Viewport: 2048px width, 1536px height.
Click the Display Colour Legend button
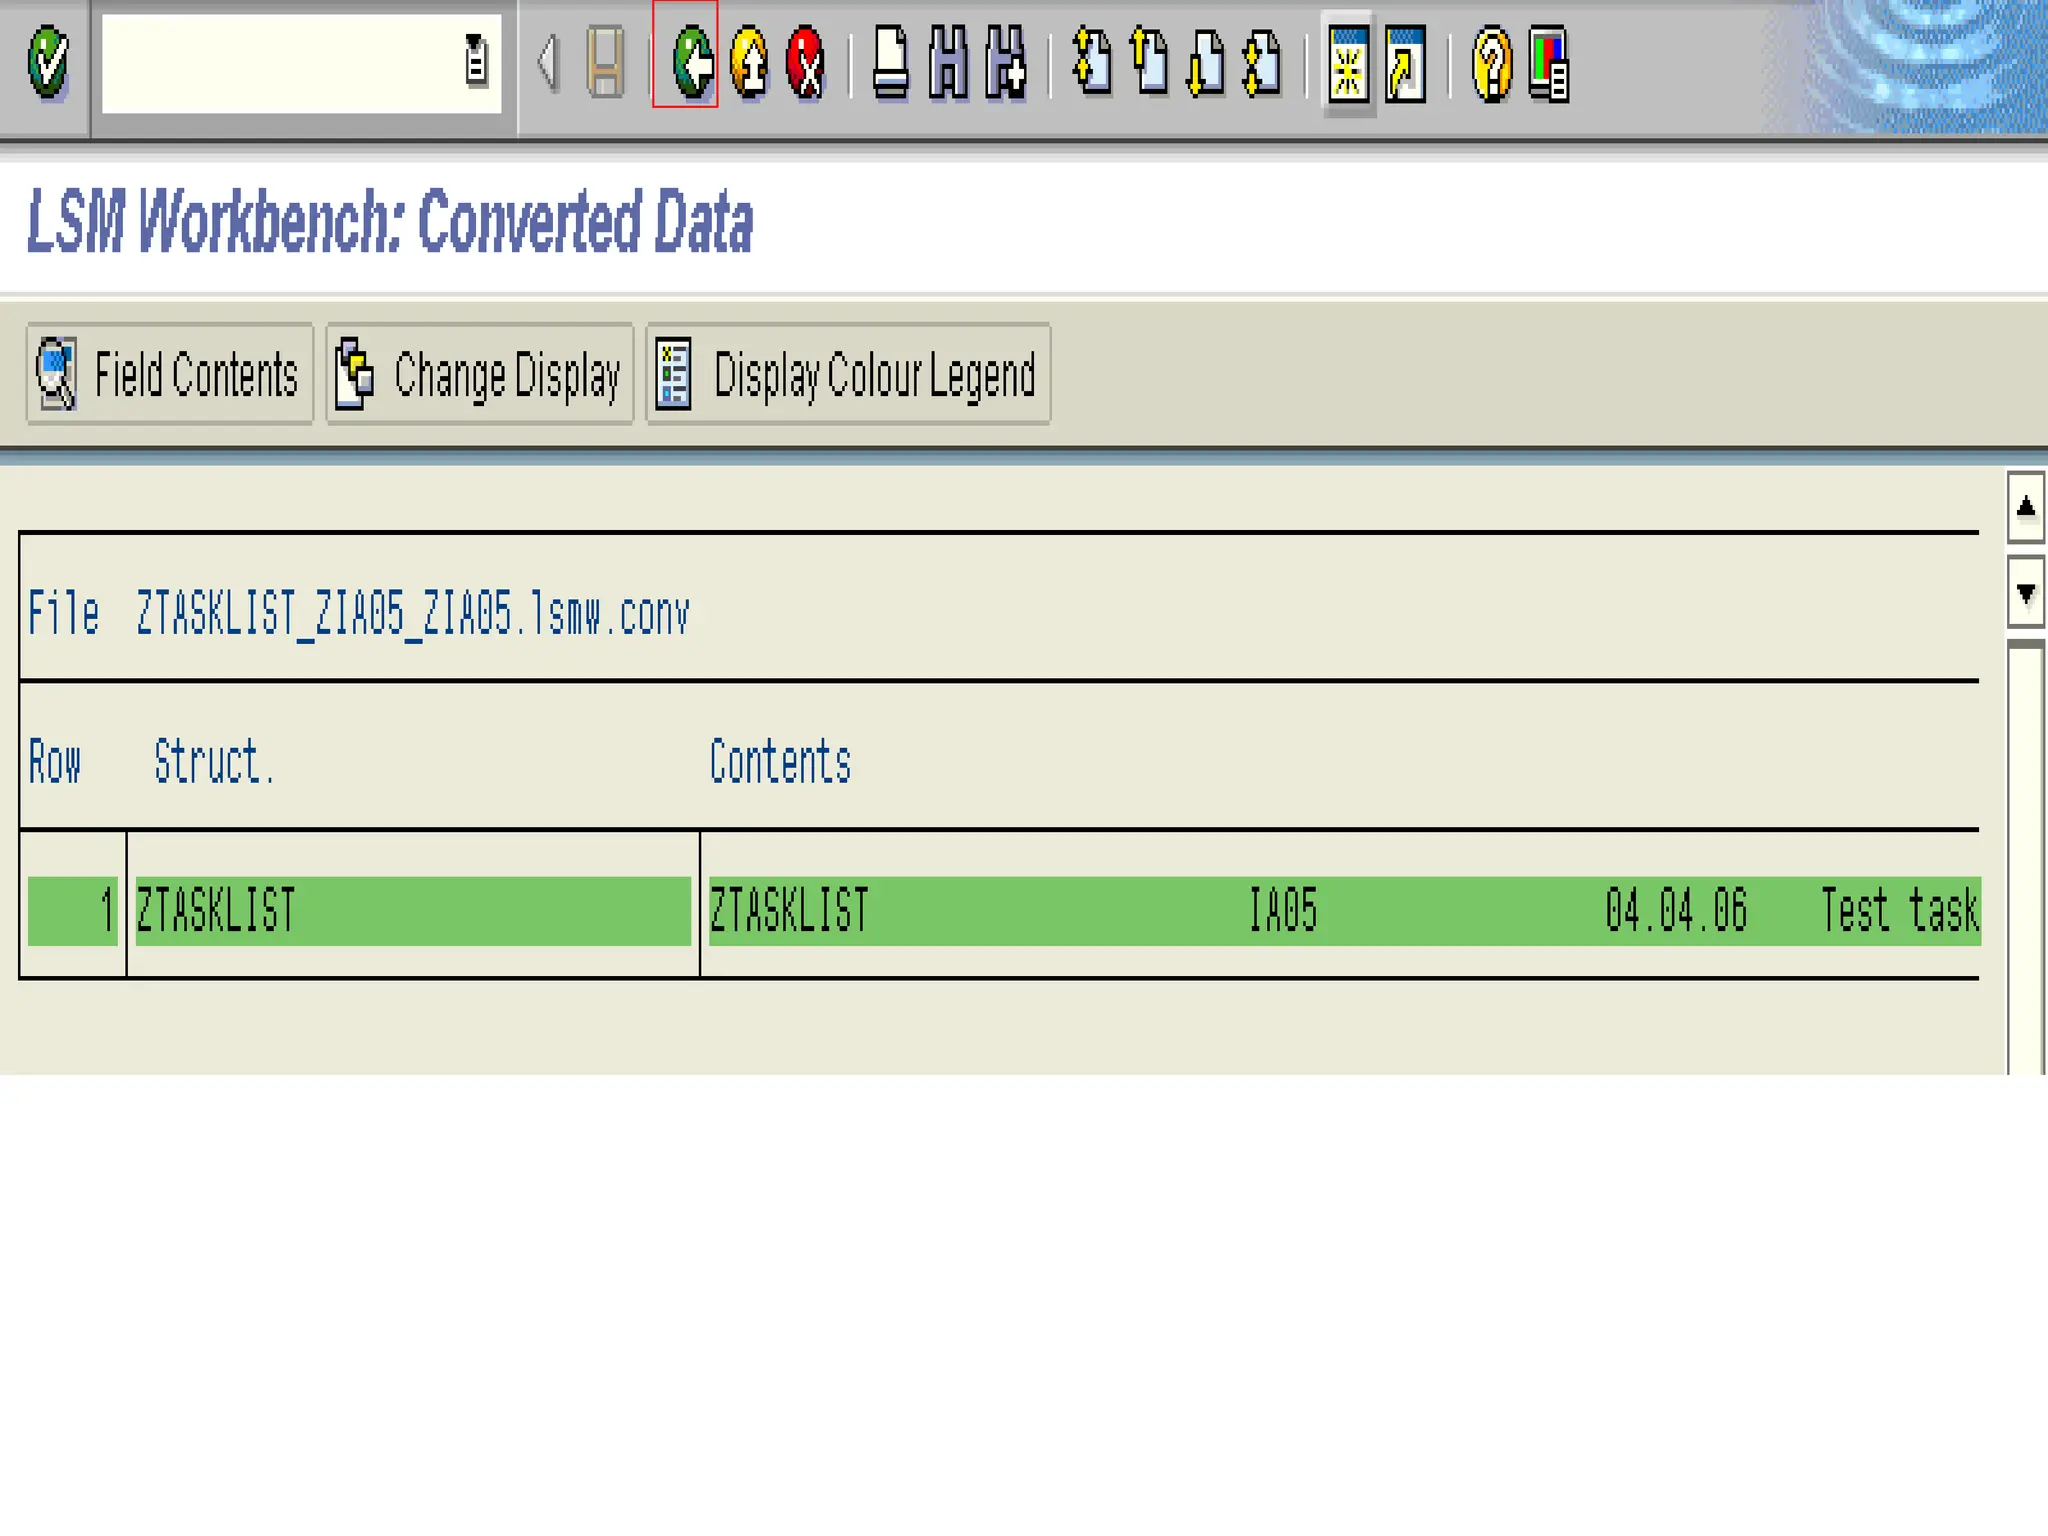pos(848,375)
